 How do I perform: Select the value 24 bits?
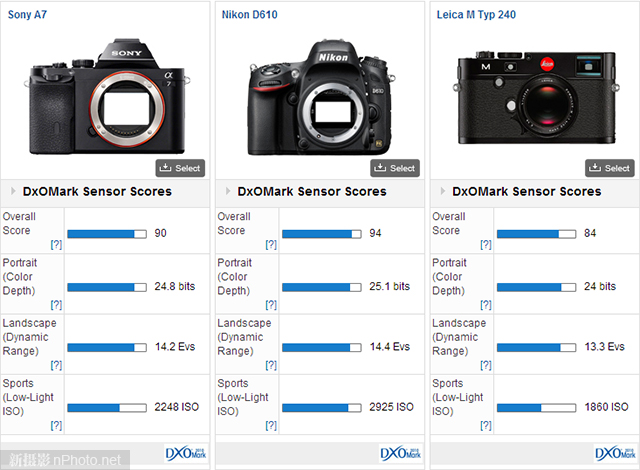(600, 286)
